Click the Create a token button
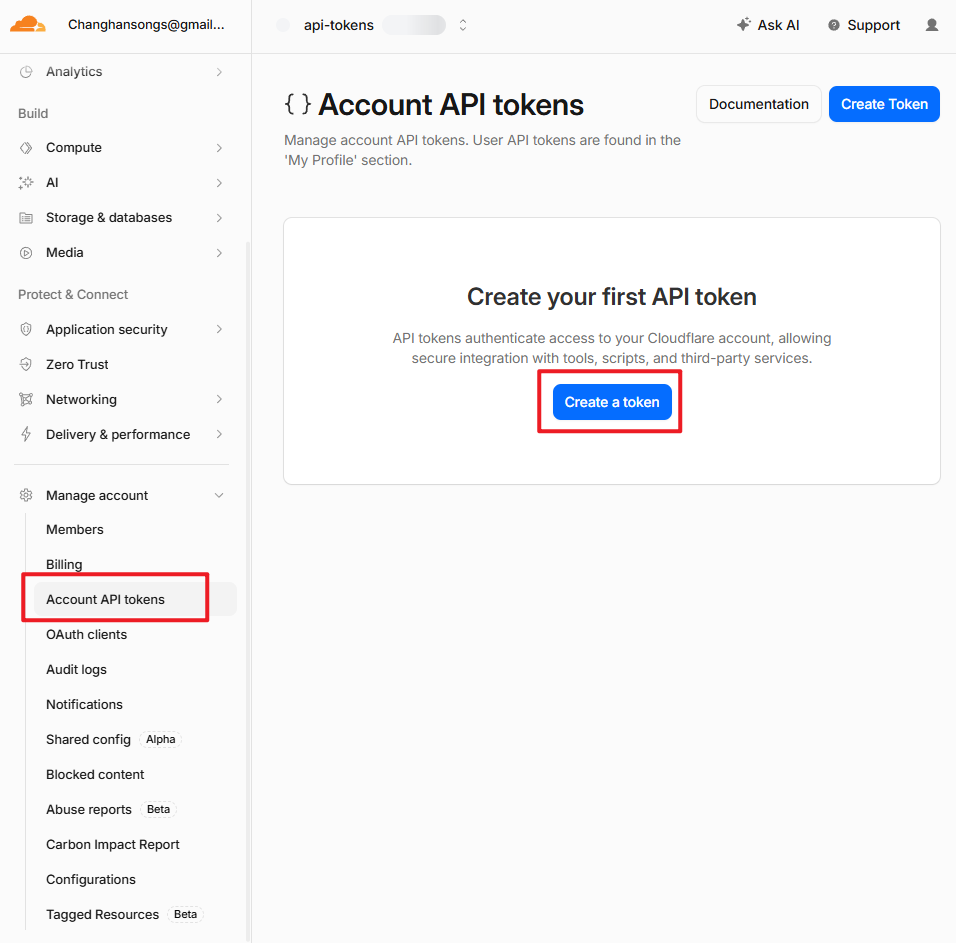 tap(612, 402)
